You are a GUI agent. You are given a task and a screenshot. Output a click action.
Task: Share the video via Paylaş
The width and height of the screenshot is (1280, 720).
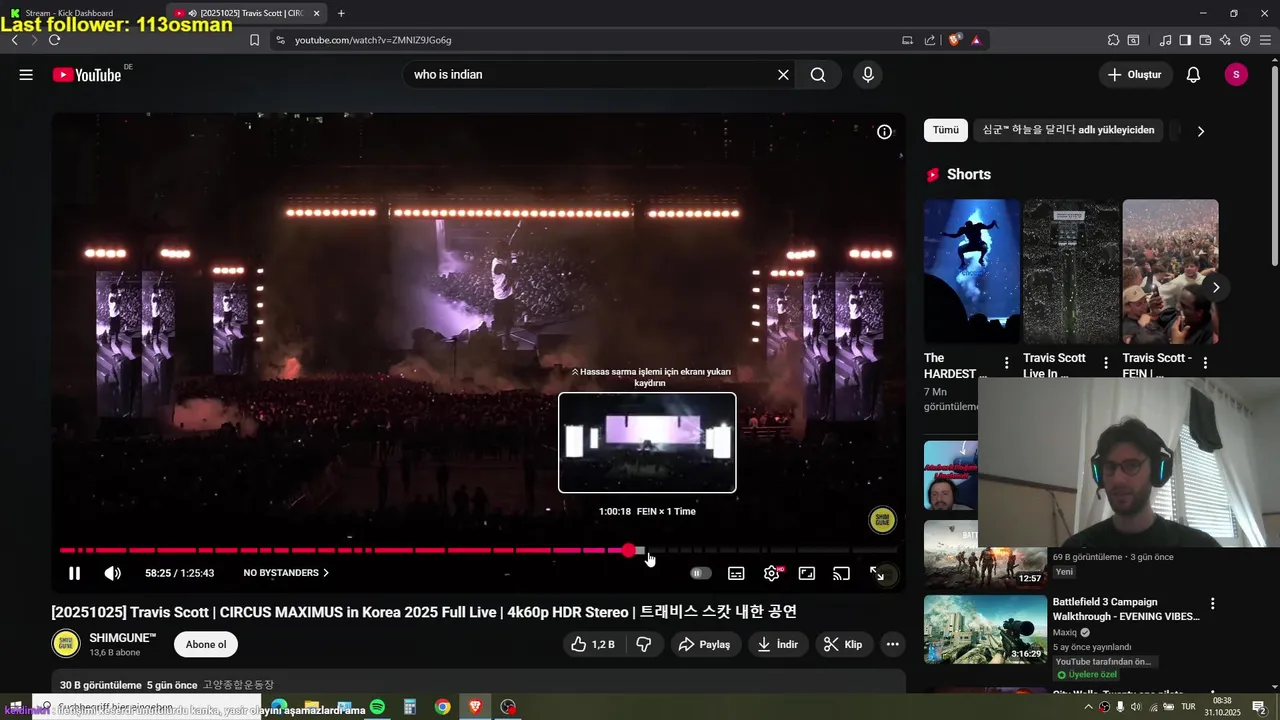click(x=705, y=644)
